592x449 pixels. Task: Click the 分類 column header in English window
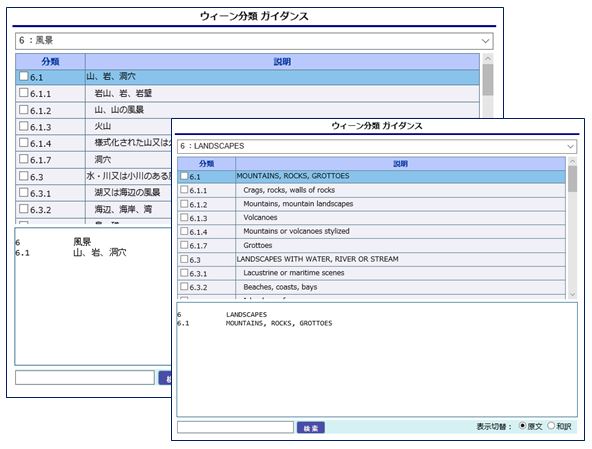[x=206, y=164]
